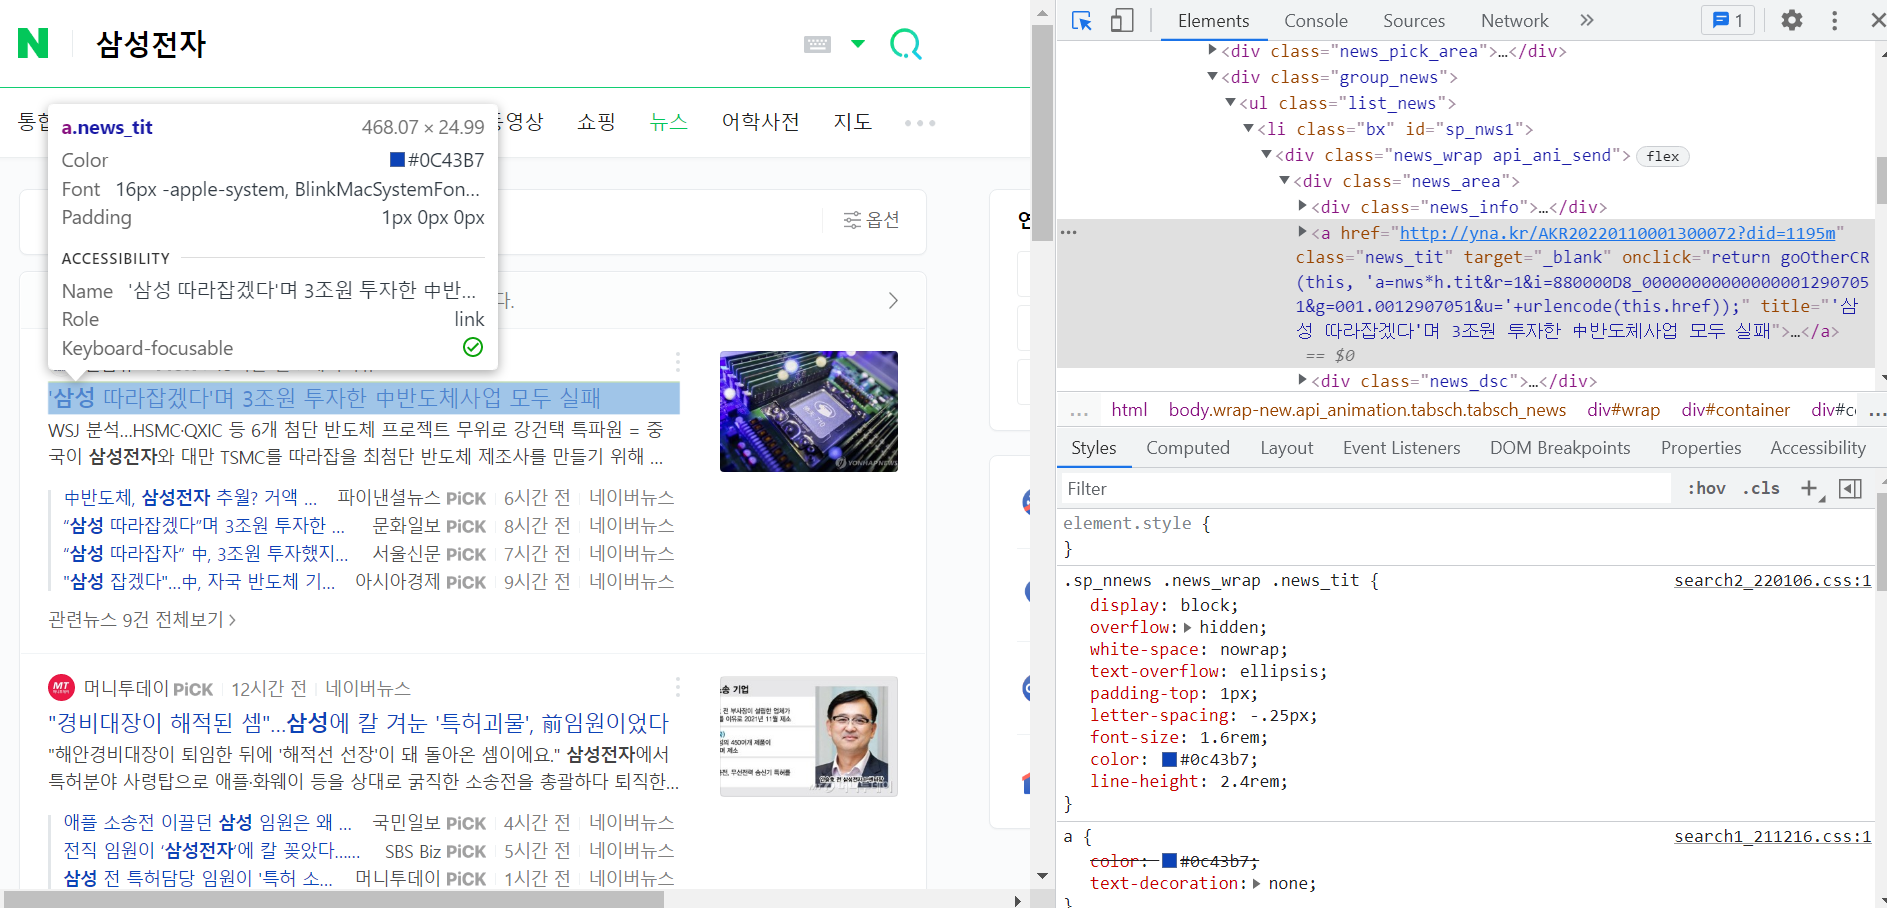
Task: Click 머니투데이 press logo icon
Action: click(x=61, y=688)
